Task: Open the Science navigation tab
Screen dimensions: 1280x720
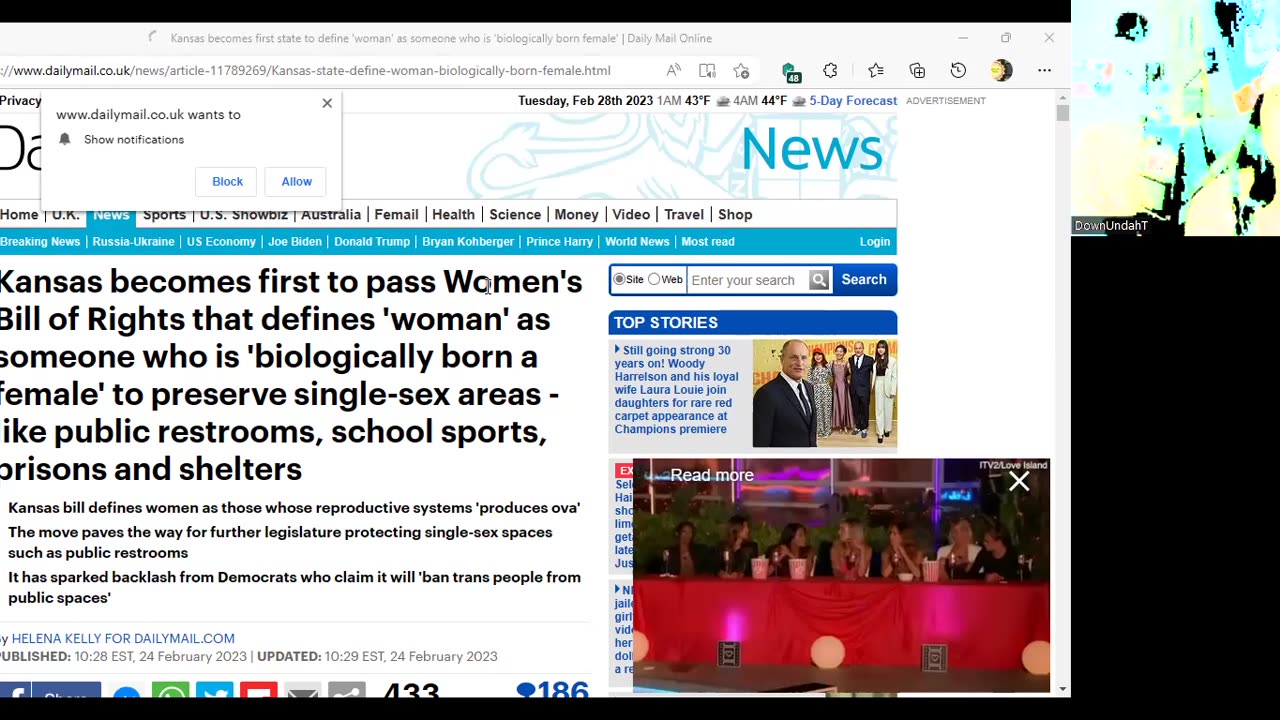Action: tap(515, 214)
